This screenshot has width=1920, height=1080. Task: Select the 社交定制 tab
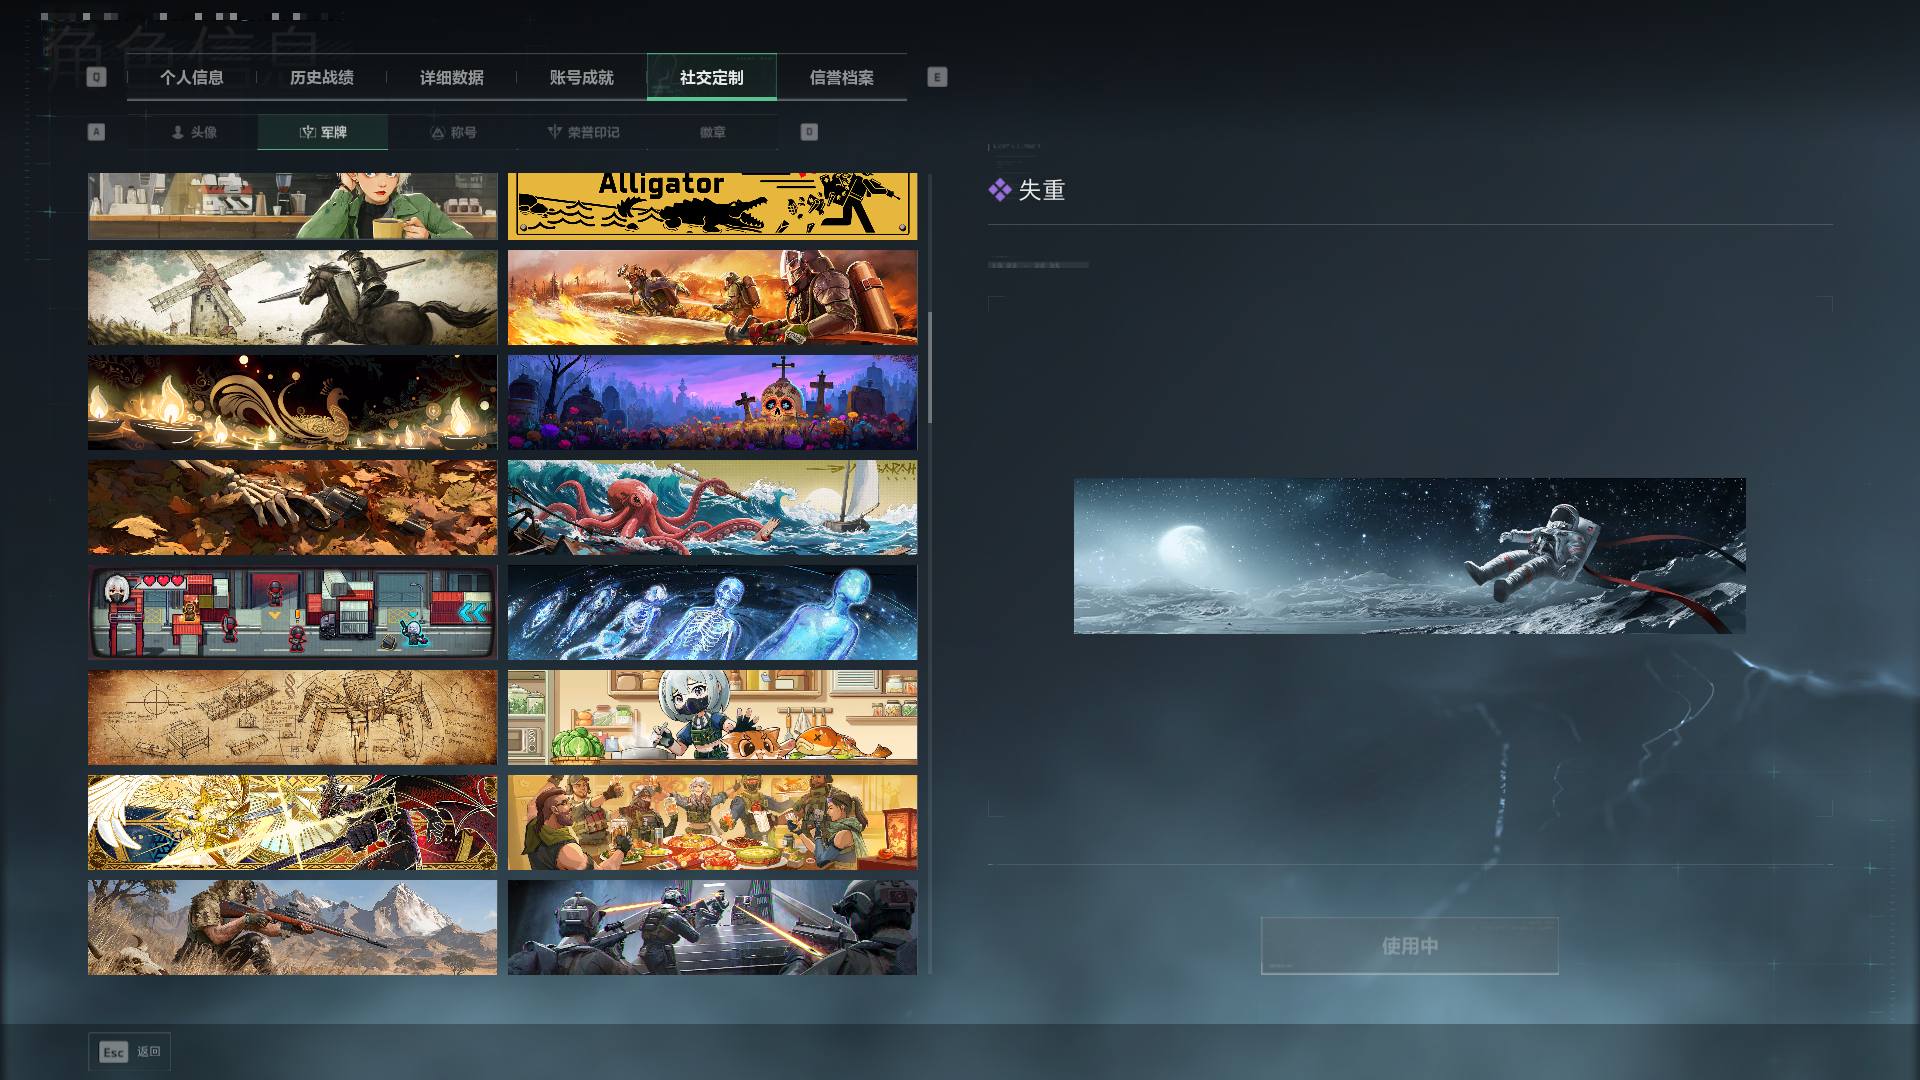pyautogui.click(x=711, y=77)
